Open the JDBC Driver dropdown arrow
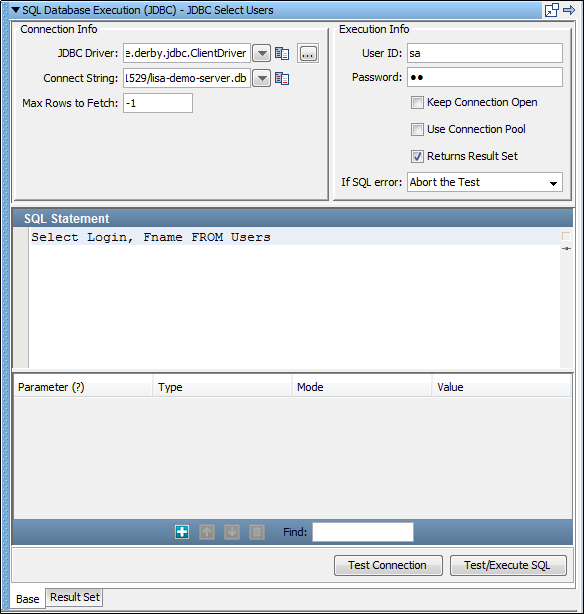This screenshot has width=584, height=614. [261, 53]
